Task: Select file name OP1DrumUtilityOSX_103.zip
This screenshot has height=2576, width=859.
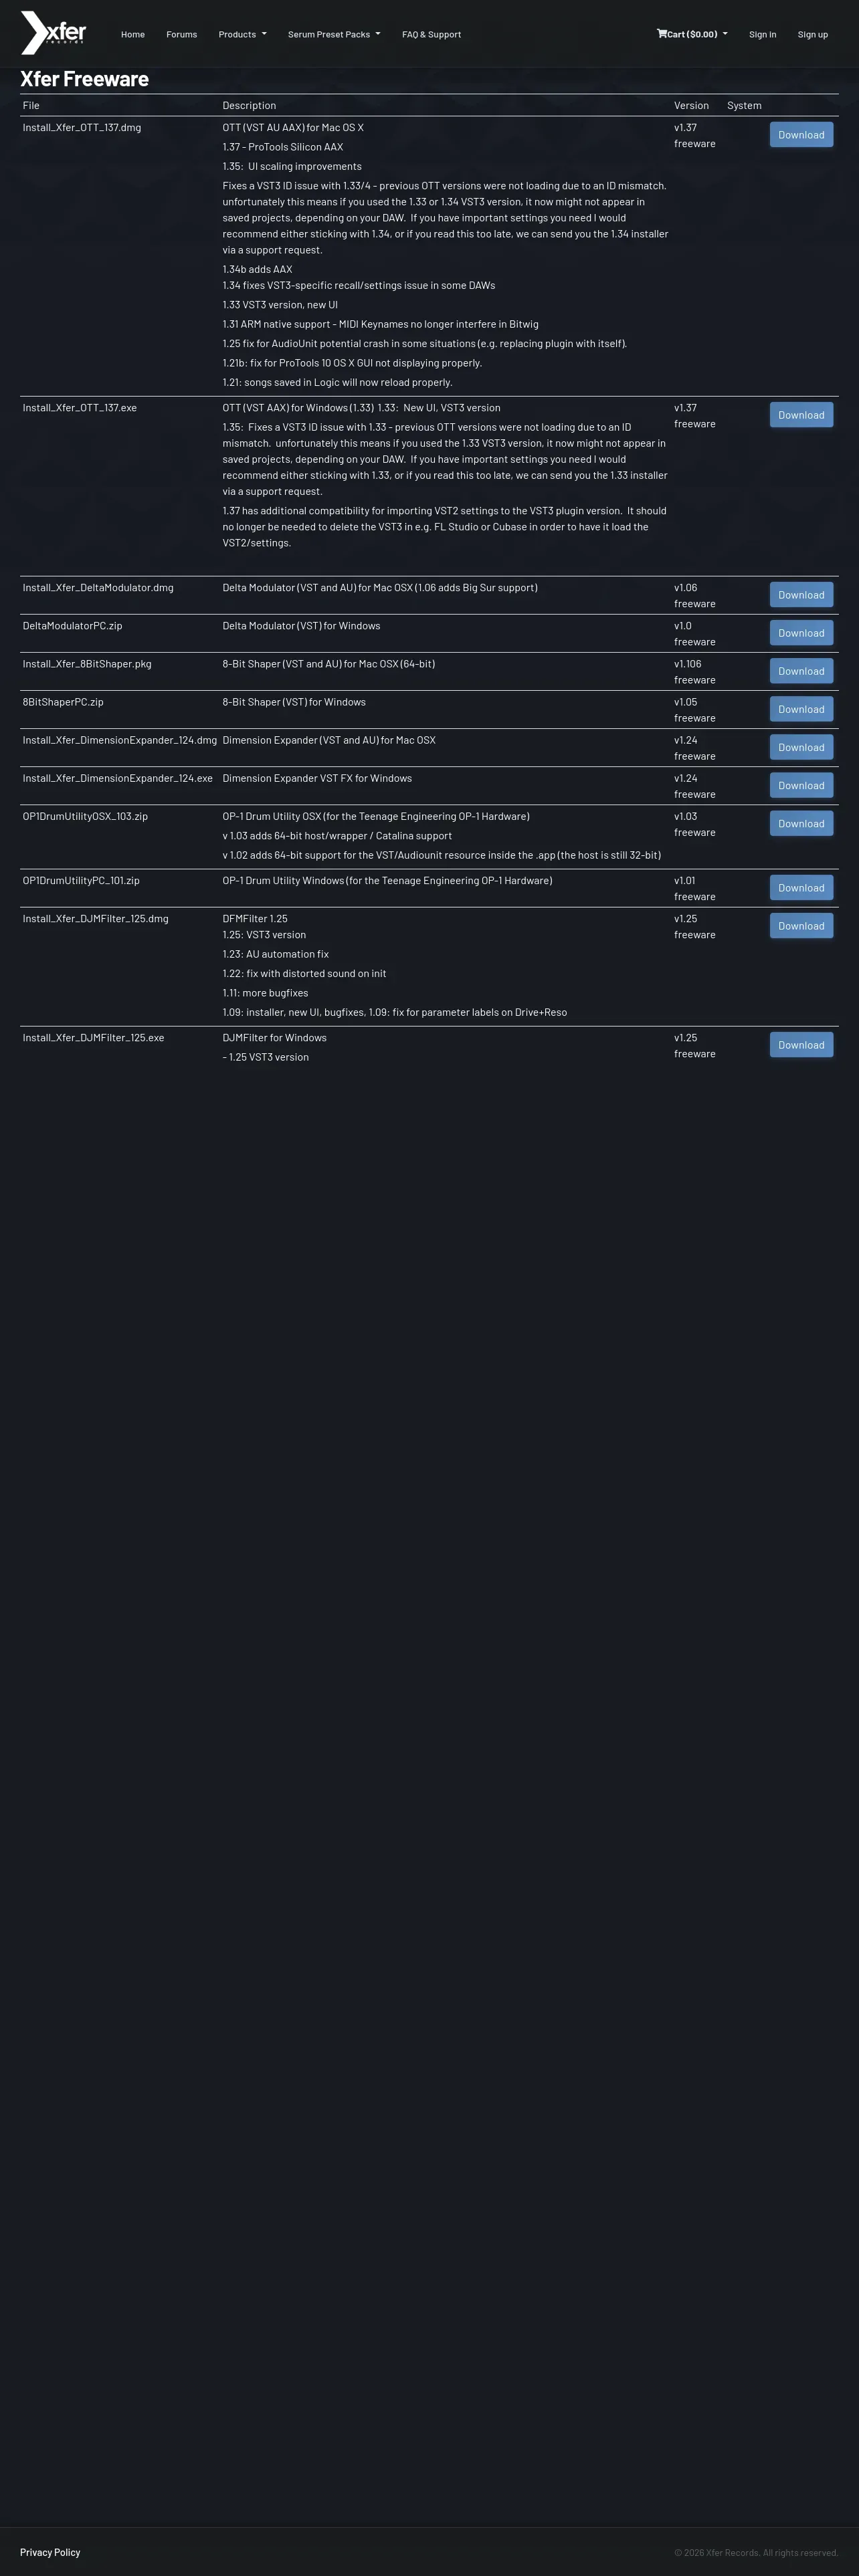Action: tap(85, 815)
